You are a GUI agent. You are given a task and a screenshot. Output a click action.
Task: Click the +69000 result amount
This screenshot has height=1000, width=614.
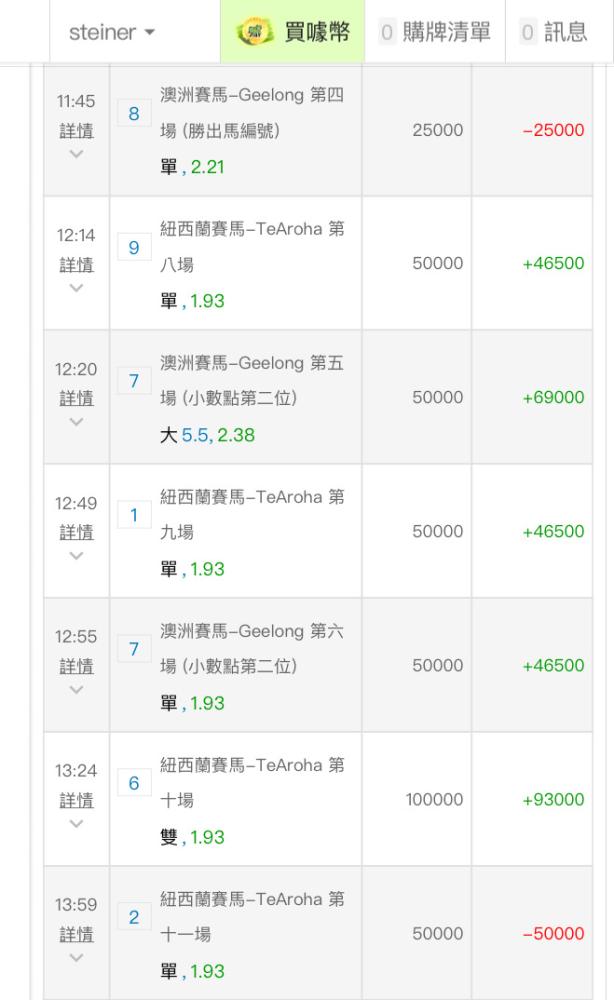tap(553, 397)
